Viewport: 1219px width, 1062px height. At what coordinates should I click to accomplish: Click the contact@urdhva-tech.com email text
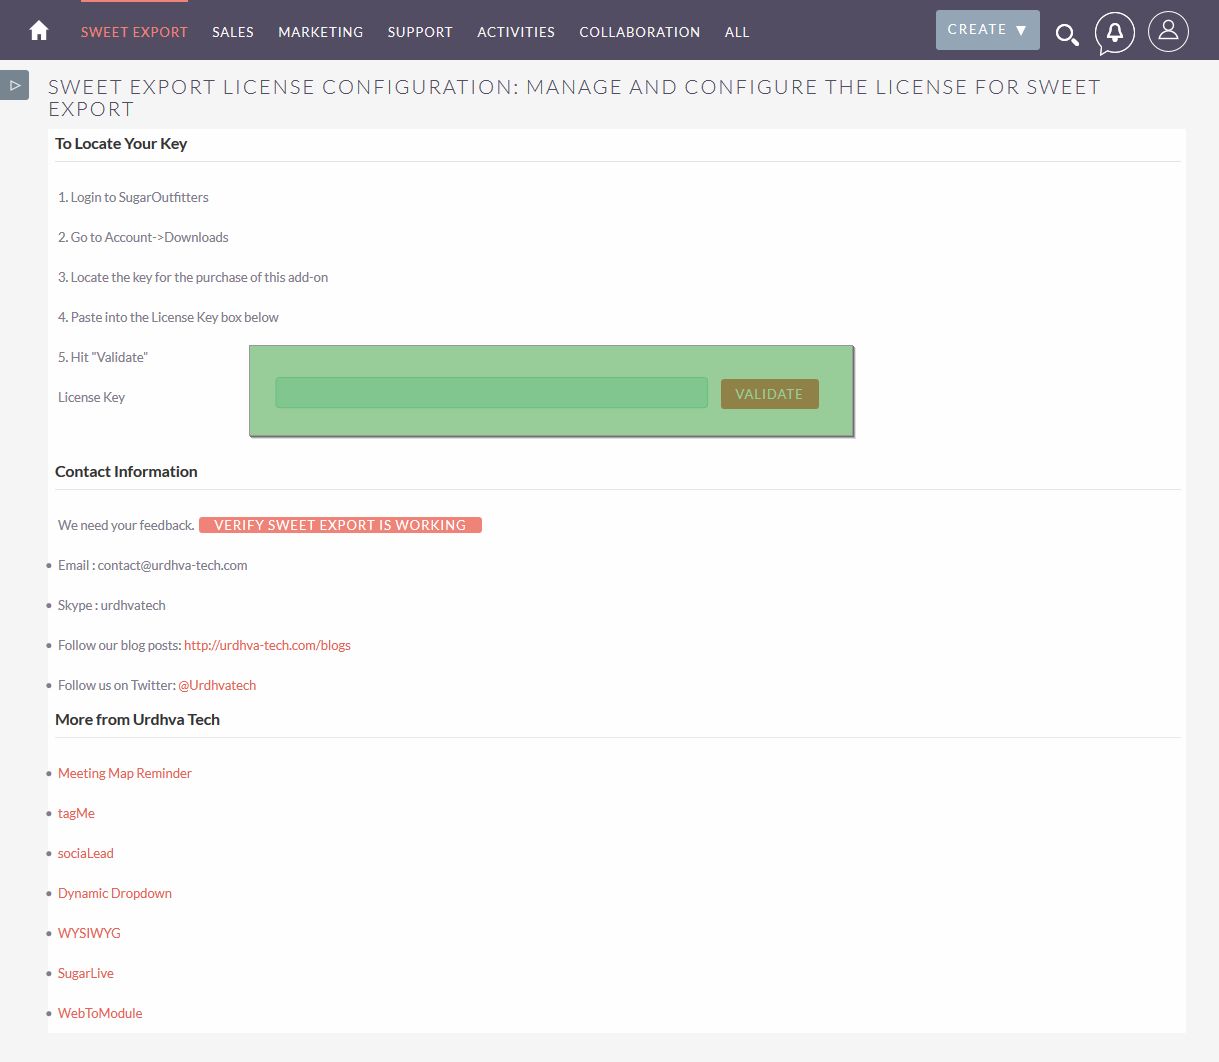(x=172, y=565)
